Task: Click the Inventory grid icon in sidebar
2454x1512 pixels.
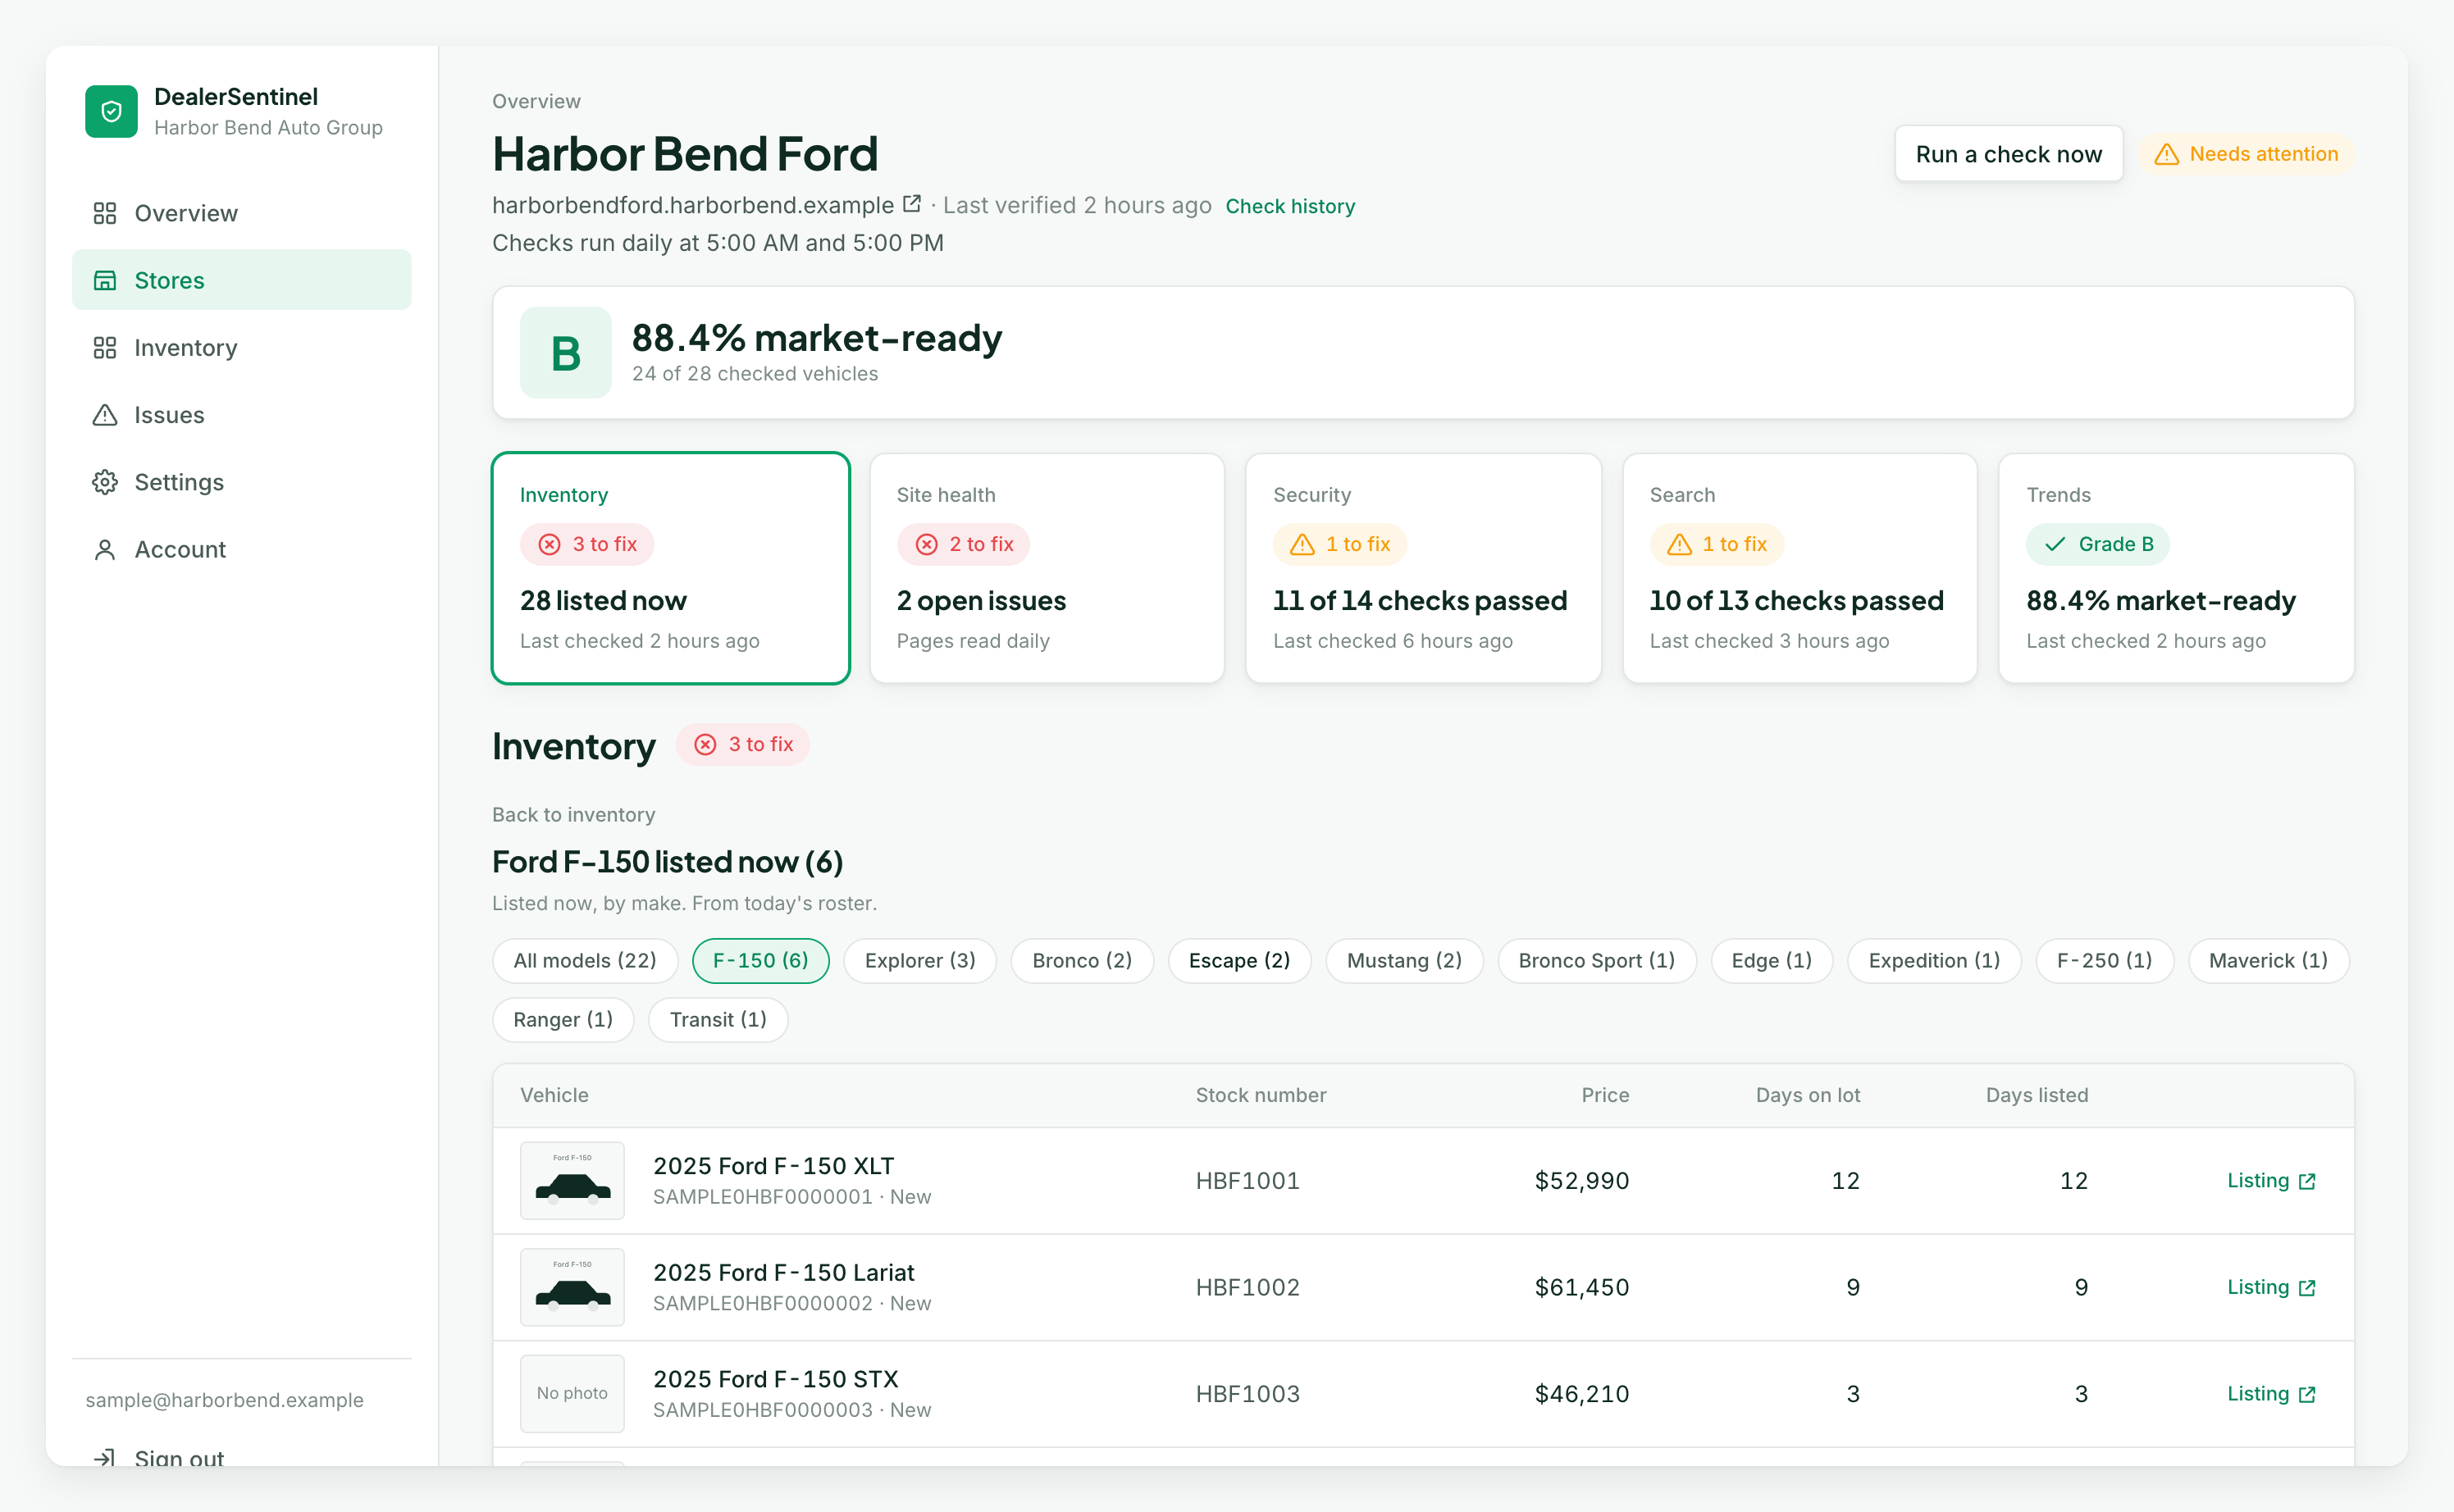Action: click(x=105, y=347)
